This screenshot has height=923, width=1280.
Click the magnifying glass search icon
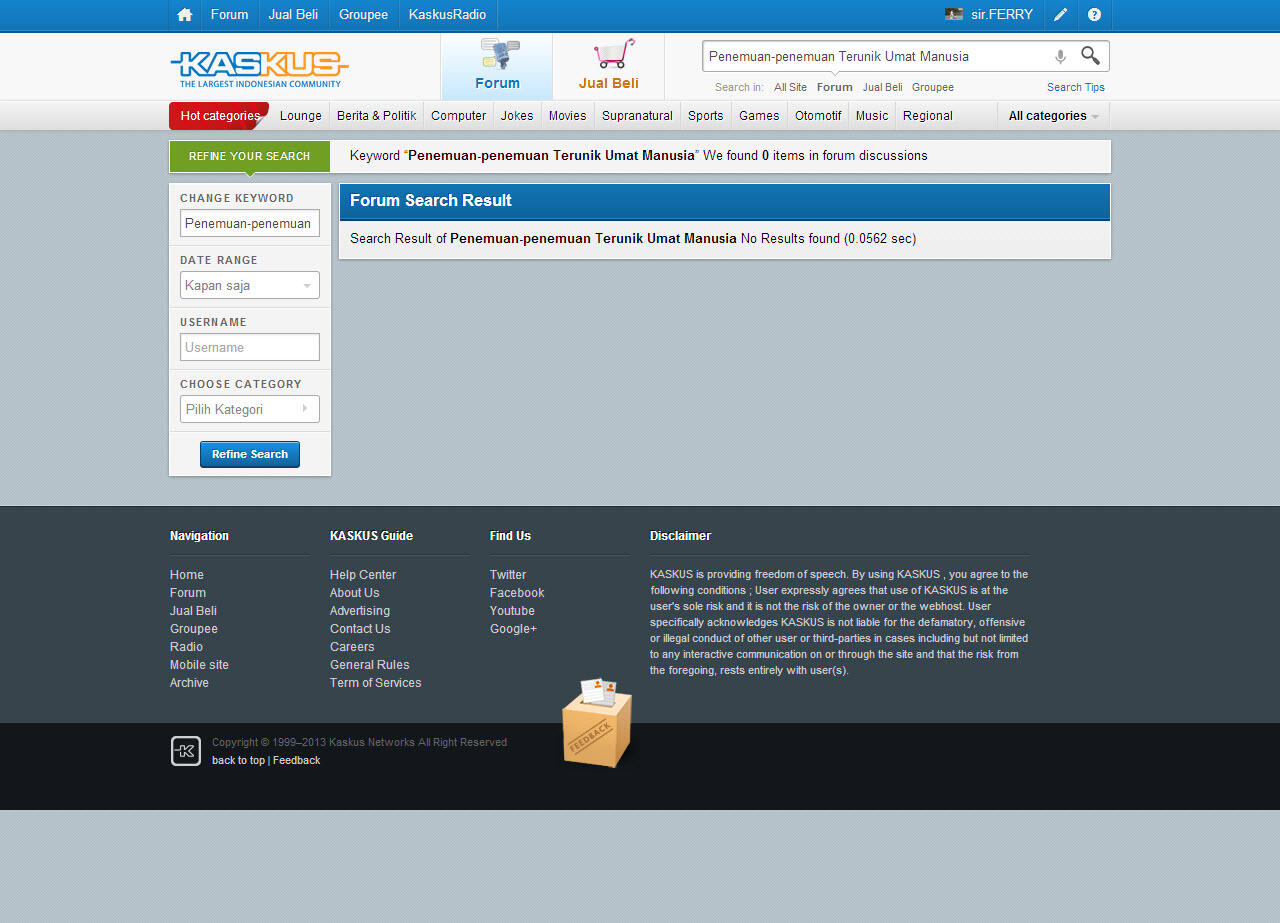tap(1090, 56)
